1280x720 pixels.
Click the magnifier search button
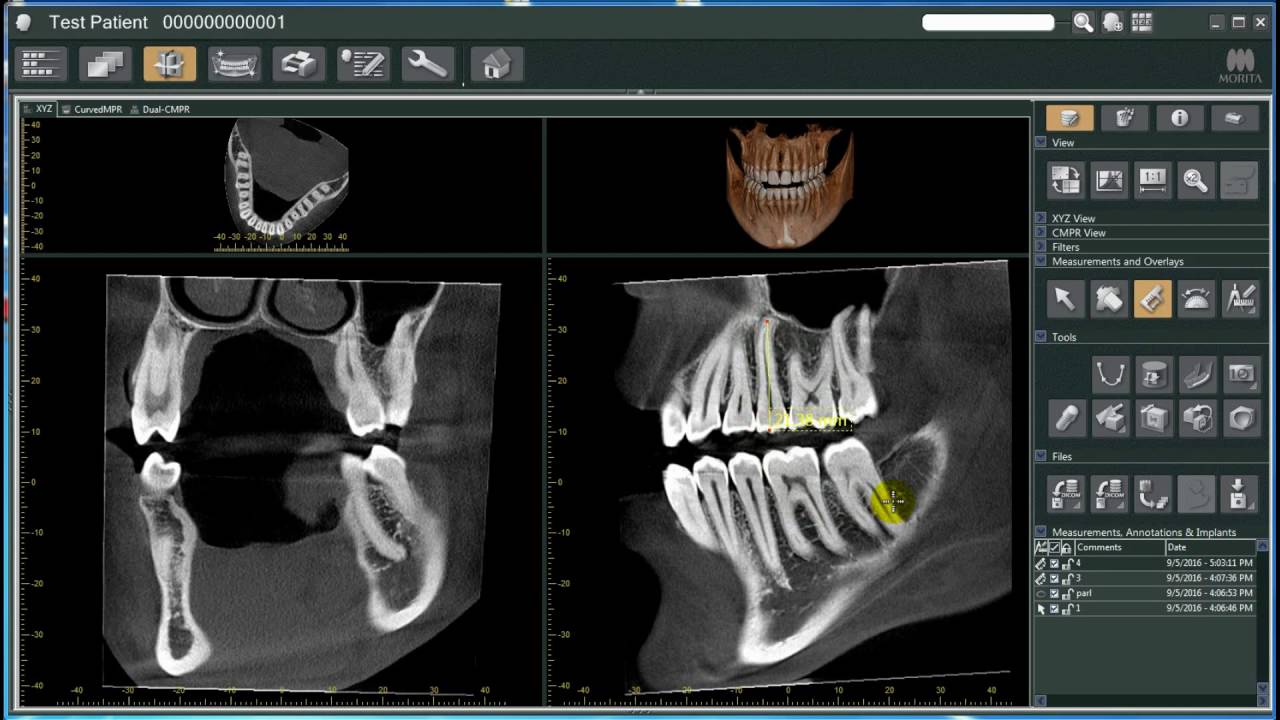pyautogui.click(x=1083, y=23)
